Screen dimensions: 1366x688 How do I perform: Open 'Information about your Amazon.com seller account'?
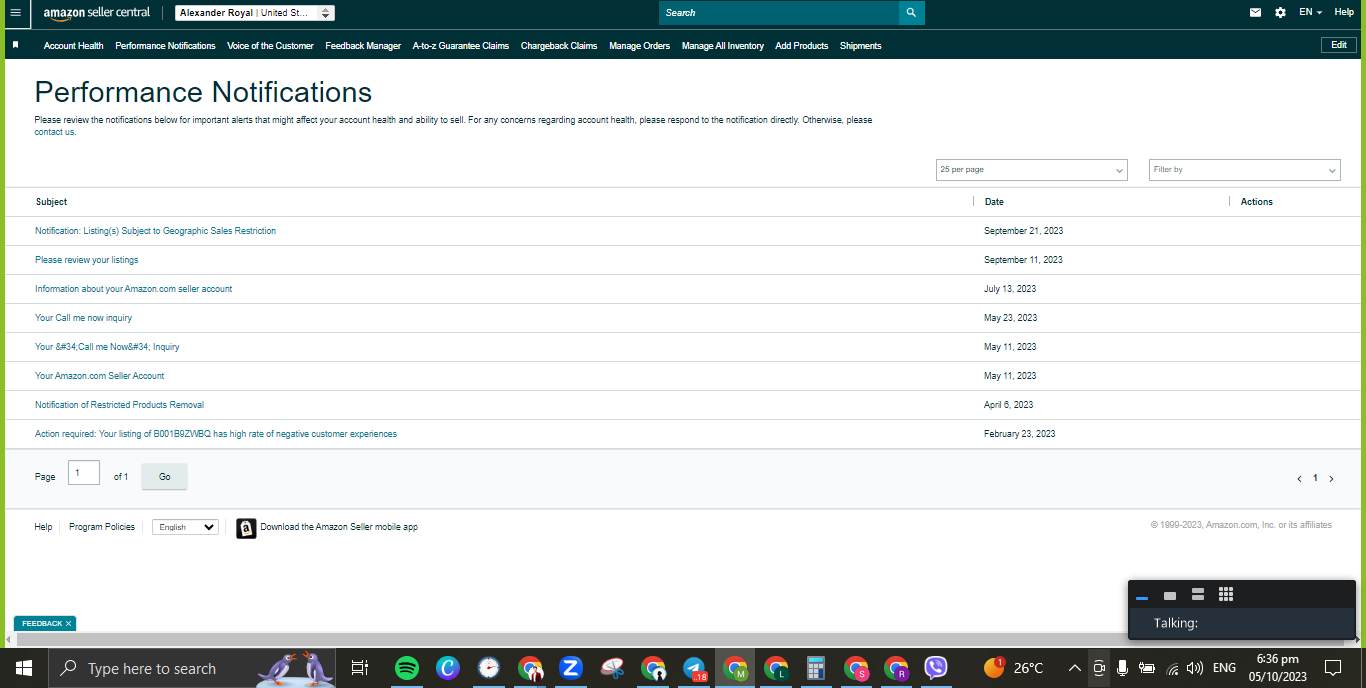[x=134, y=289]
